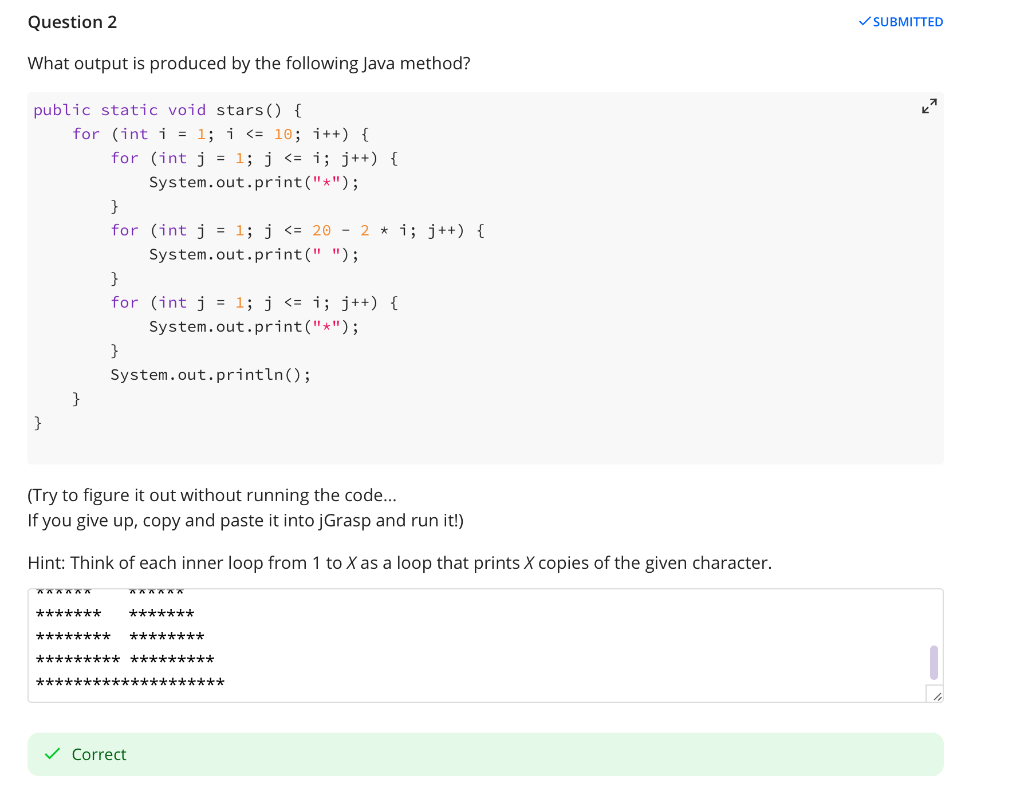Click the green checkmark in the Correct banner
This screenshot has height=787, width=1024.
(53, 754)
